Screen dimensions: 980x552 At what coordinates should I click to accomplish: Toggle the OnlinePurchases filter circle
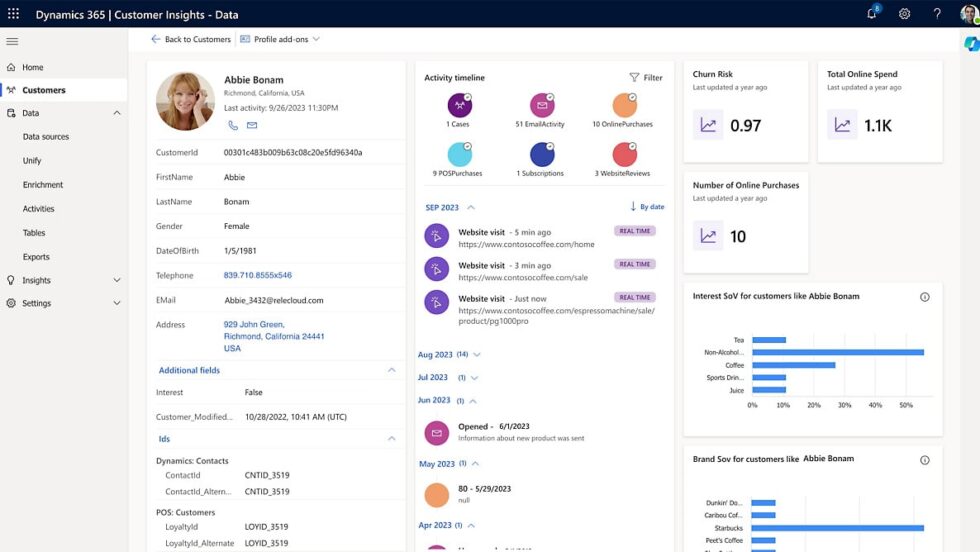(x=624, y=105)
